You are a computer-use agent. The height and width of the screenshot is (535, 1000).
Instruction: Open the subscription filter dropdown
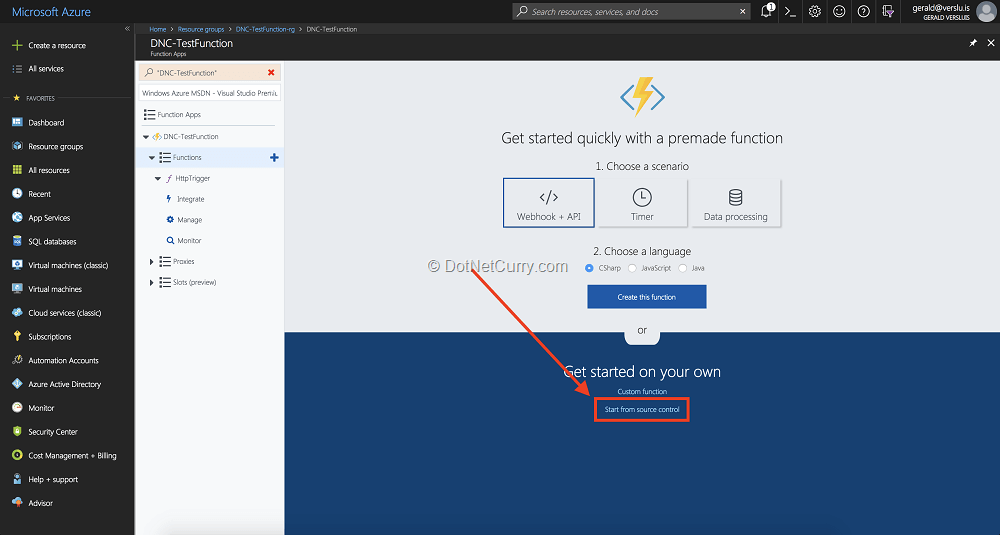(x=210, y=93)
